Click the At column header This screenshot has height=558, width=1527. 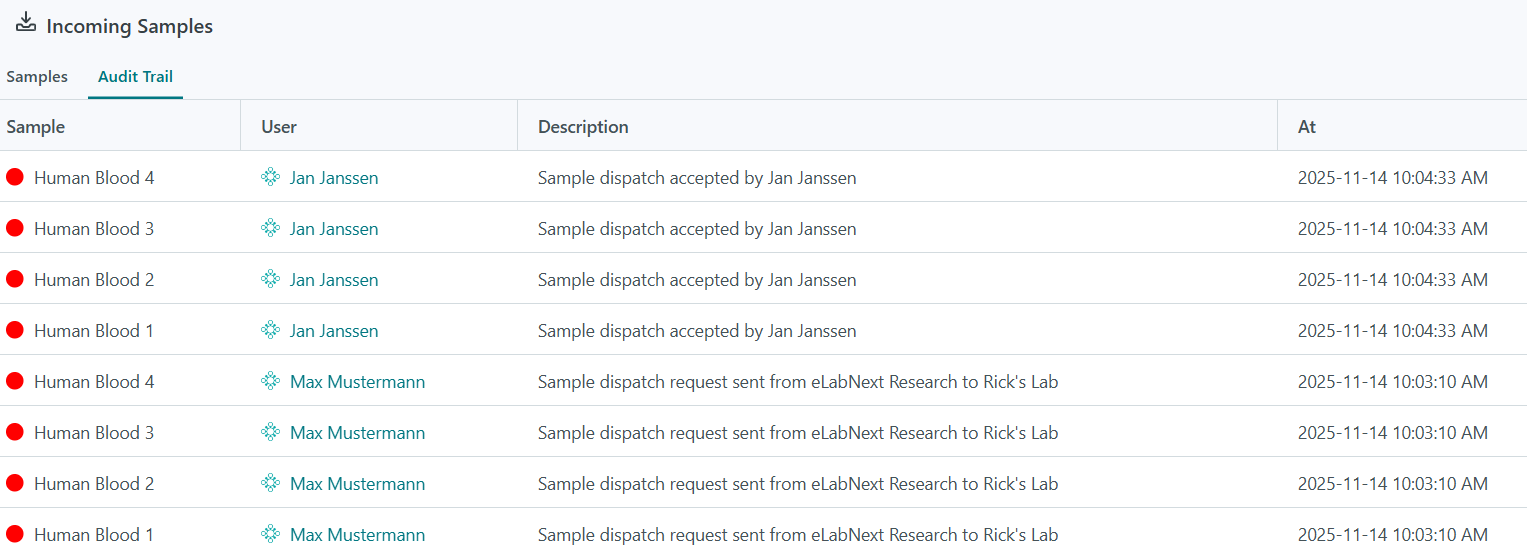(1307, 127)
